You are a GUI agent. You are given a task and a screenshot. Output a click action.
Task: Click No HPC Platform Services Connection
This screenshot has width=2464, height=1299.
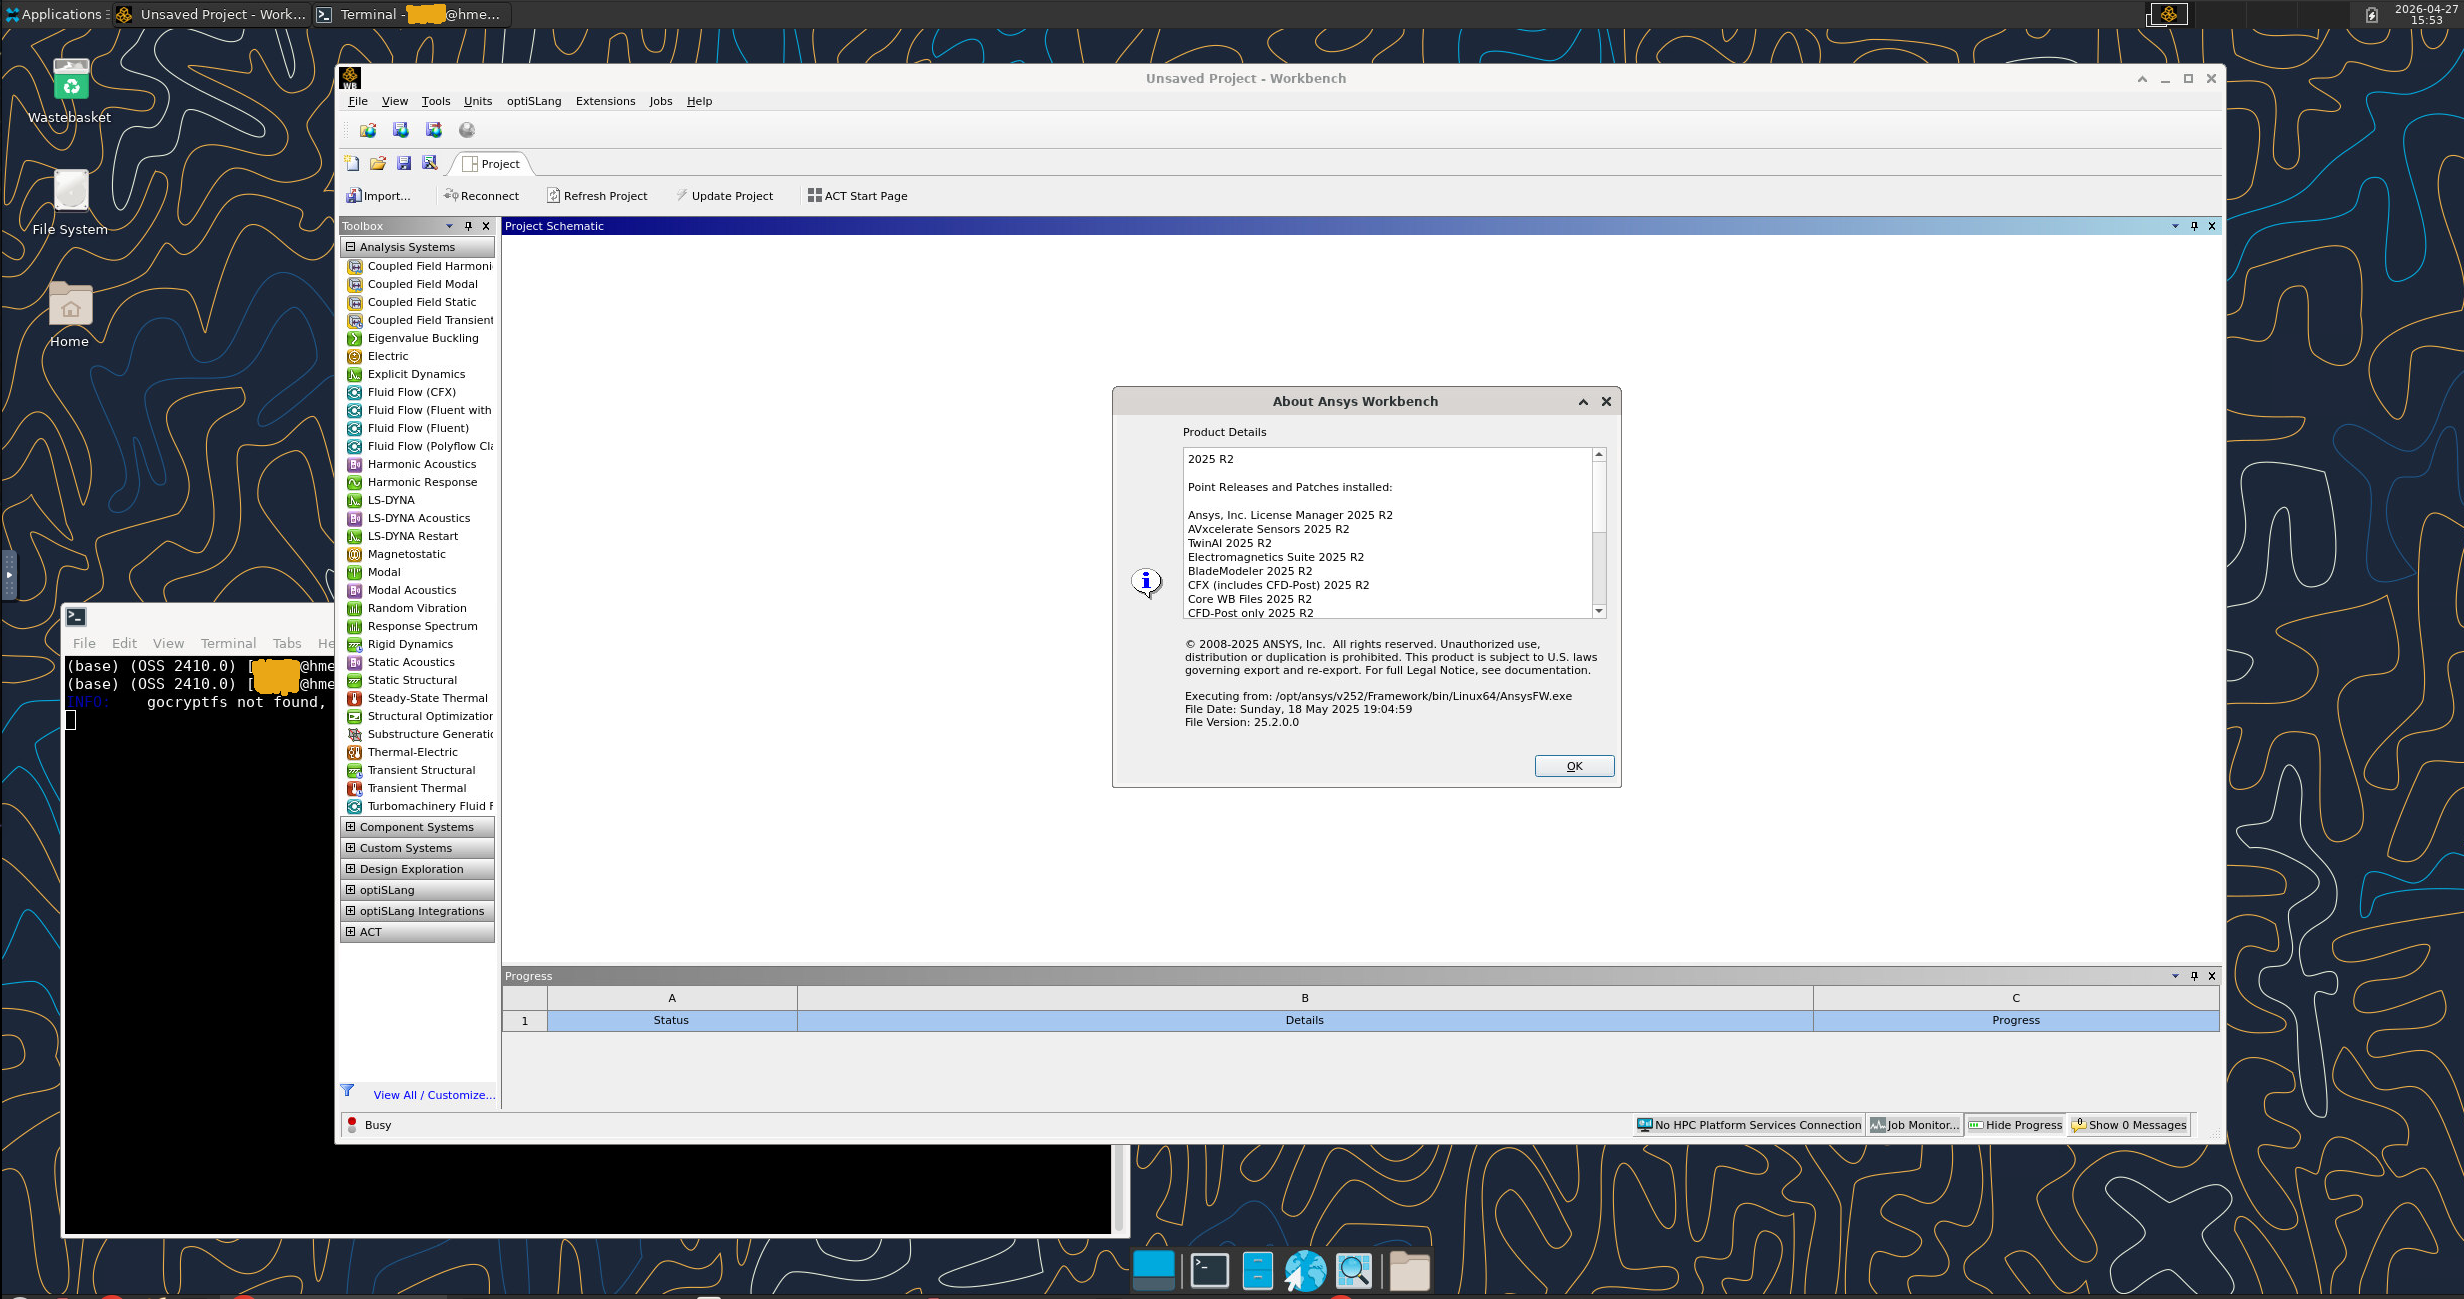[1749, 1125]
